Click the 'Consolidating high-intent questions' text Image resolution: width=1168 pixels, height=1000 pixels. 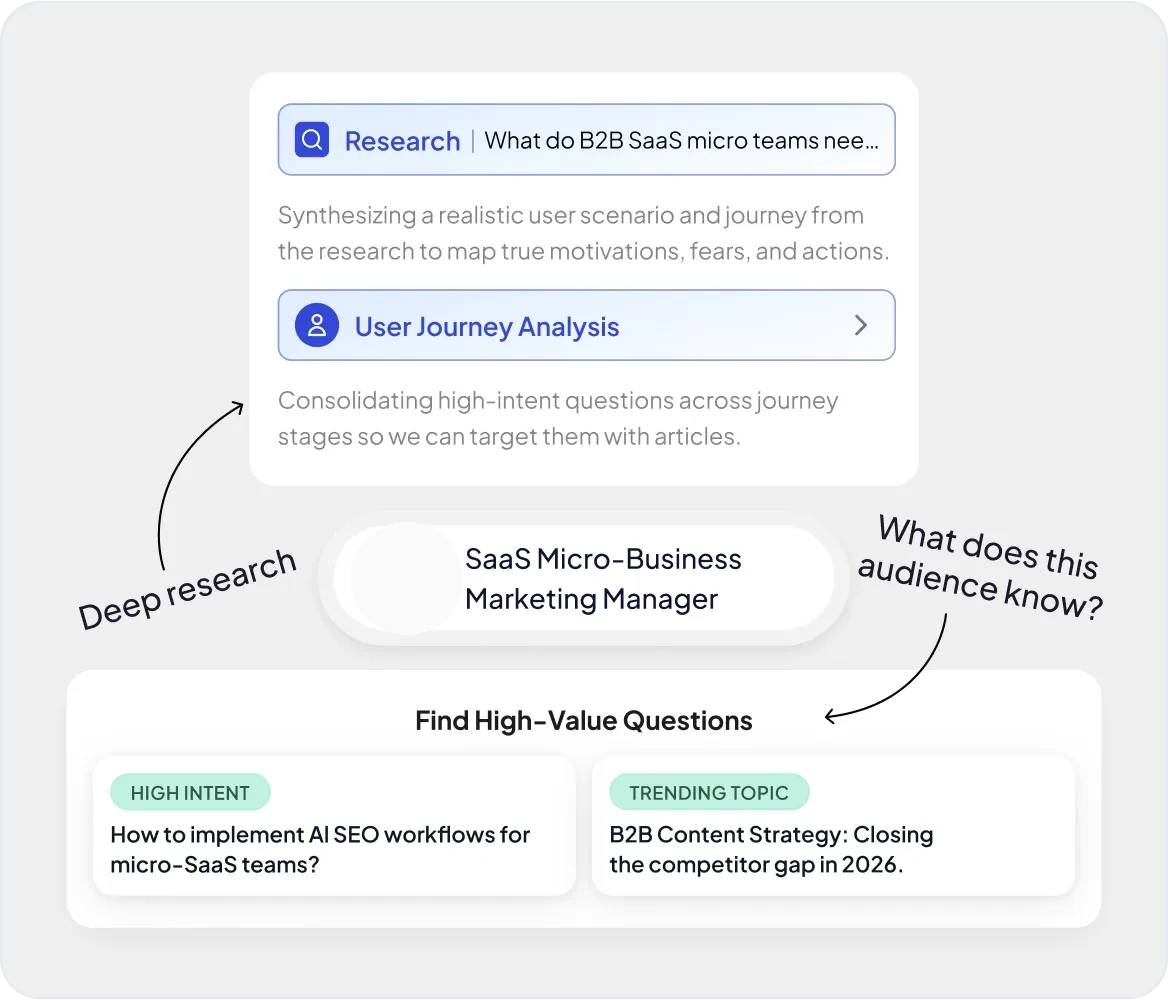558,418
